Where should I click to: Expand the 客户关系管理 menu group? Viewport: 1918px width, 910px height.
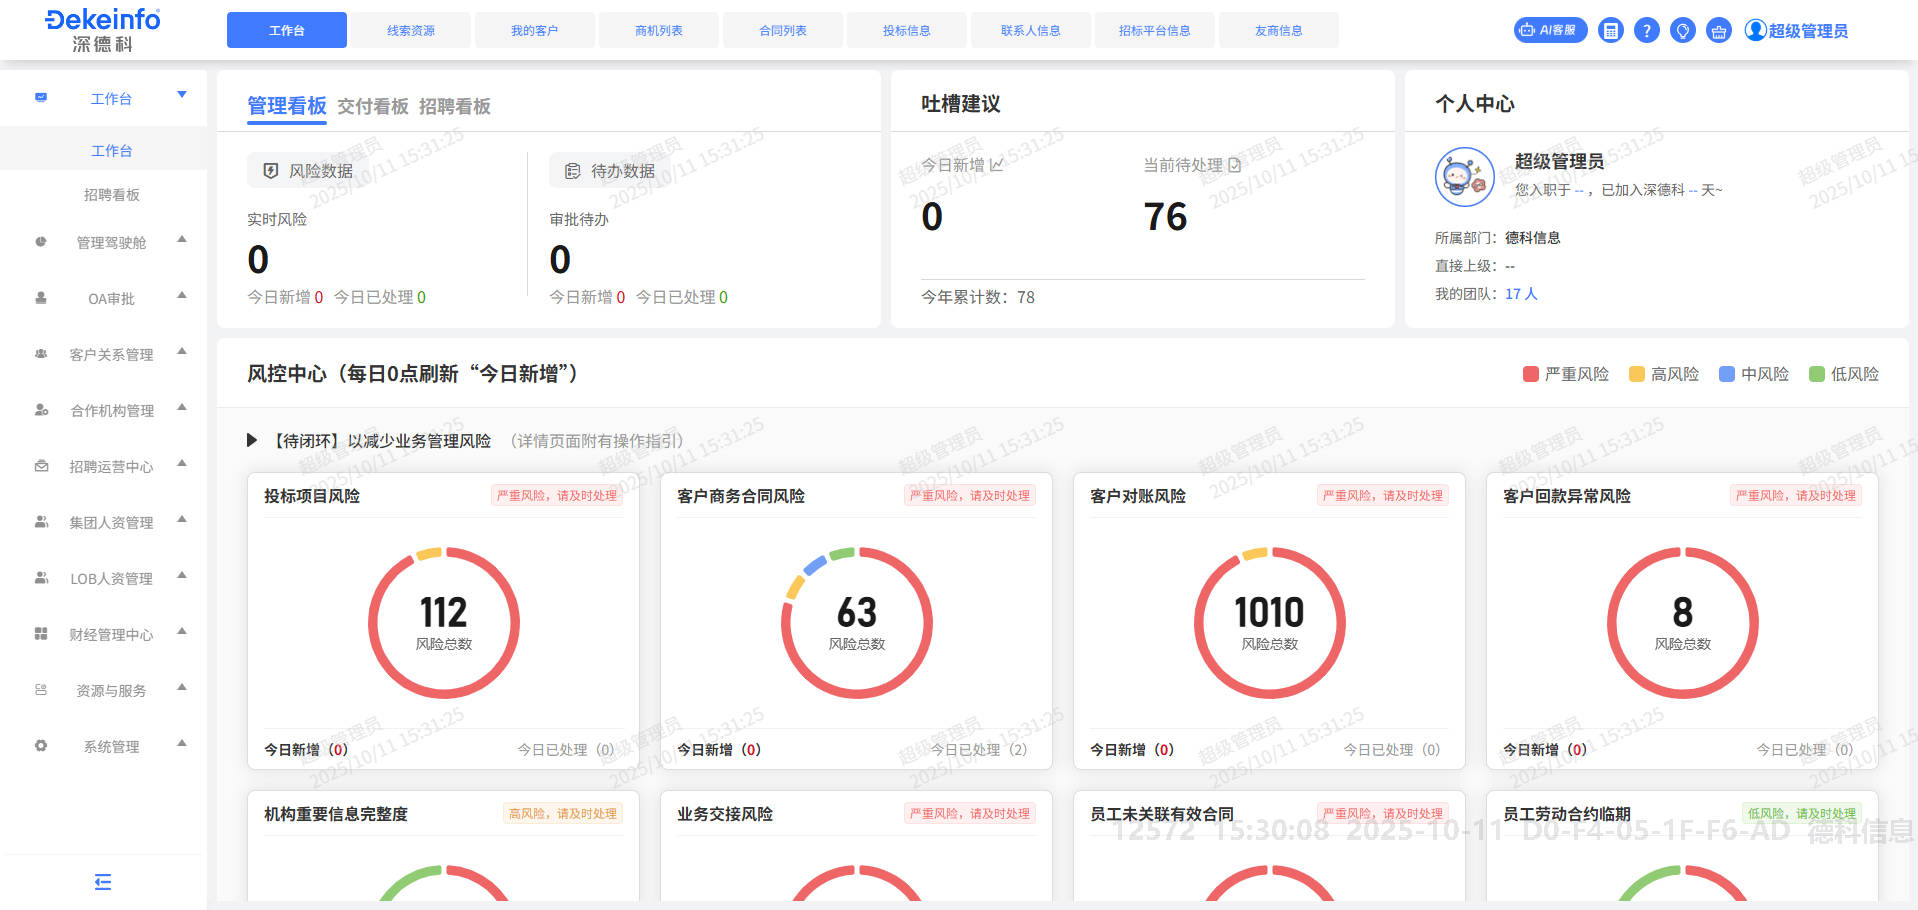pyautogui.click(x=181, y=353)
